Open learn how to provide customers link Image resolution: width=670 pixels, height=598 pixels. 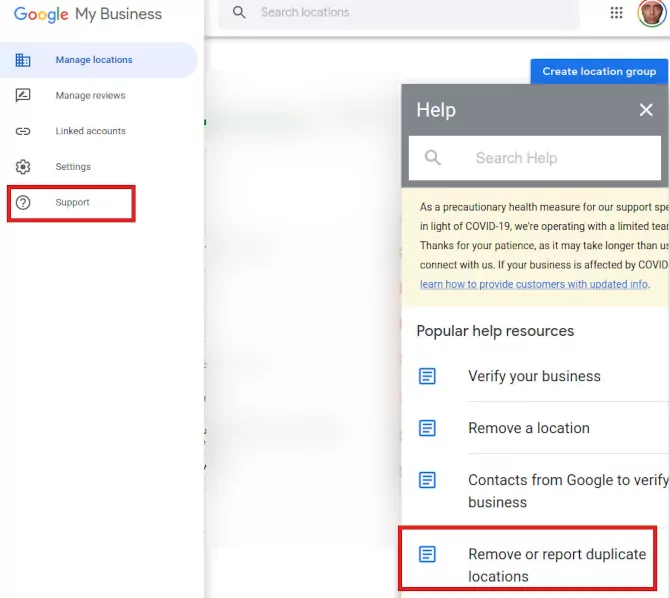pos(534,284)
